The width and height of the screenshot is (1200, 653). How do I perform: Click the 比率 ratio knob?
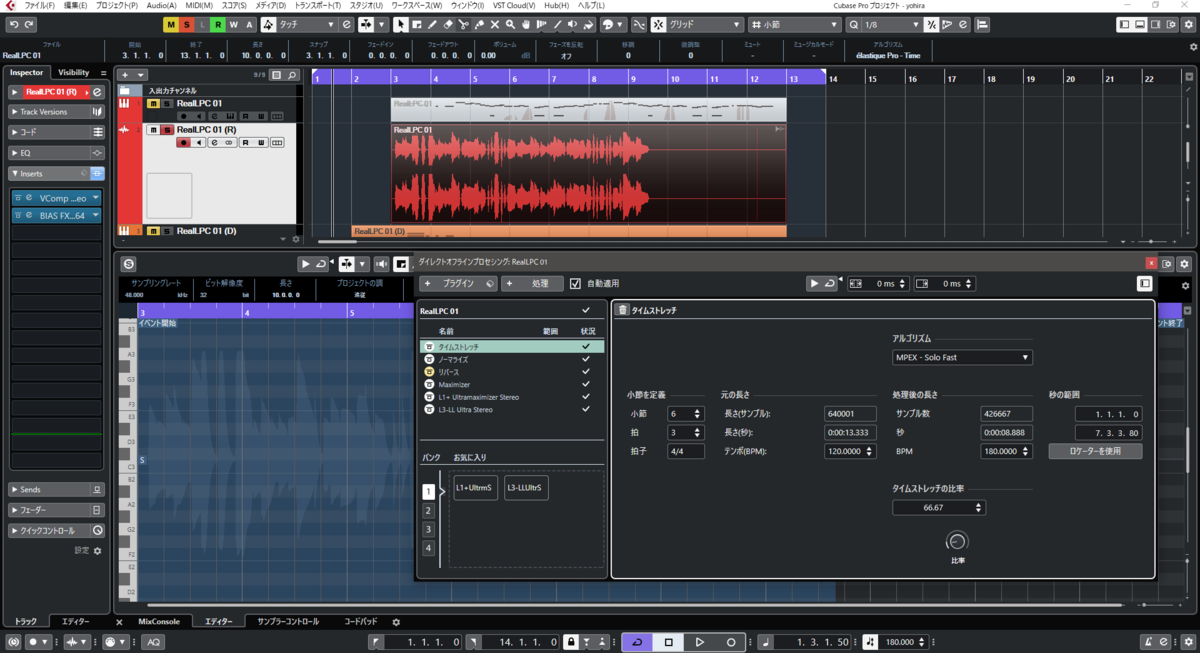(x=957, y=541)
